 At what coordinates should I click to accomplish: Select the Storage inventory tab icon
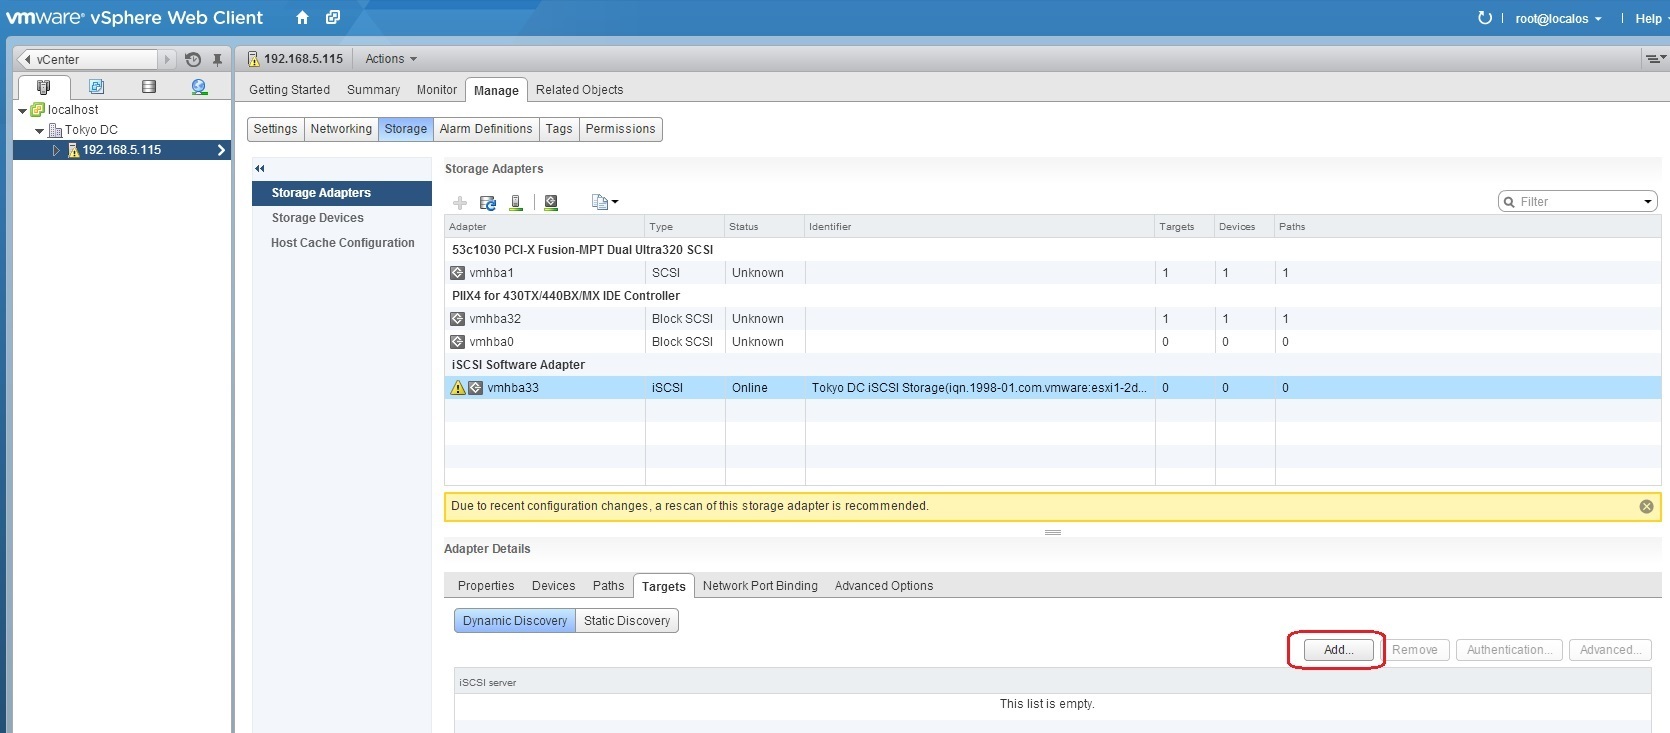click(149, 87)
